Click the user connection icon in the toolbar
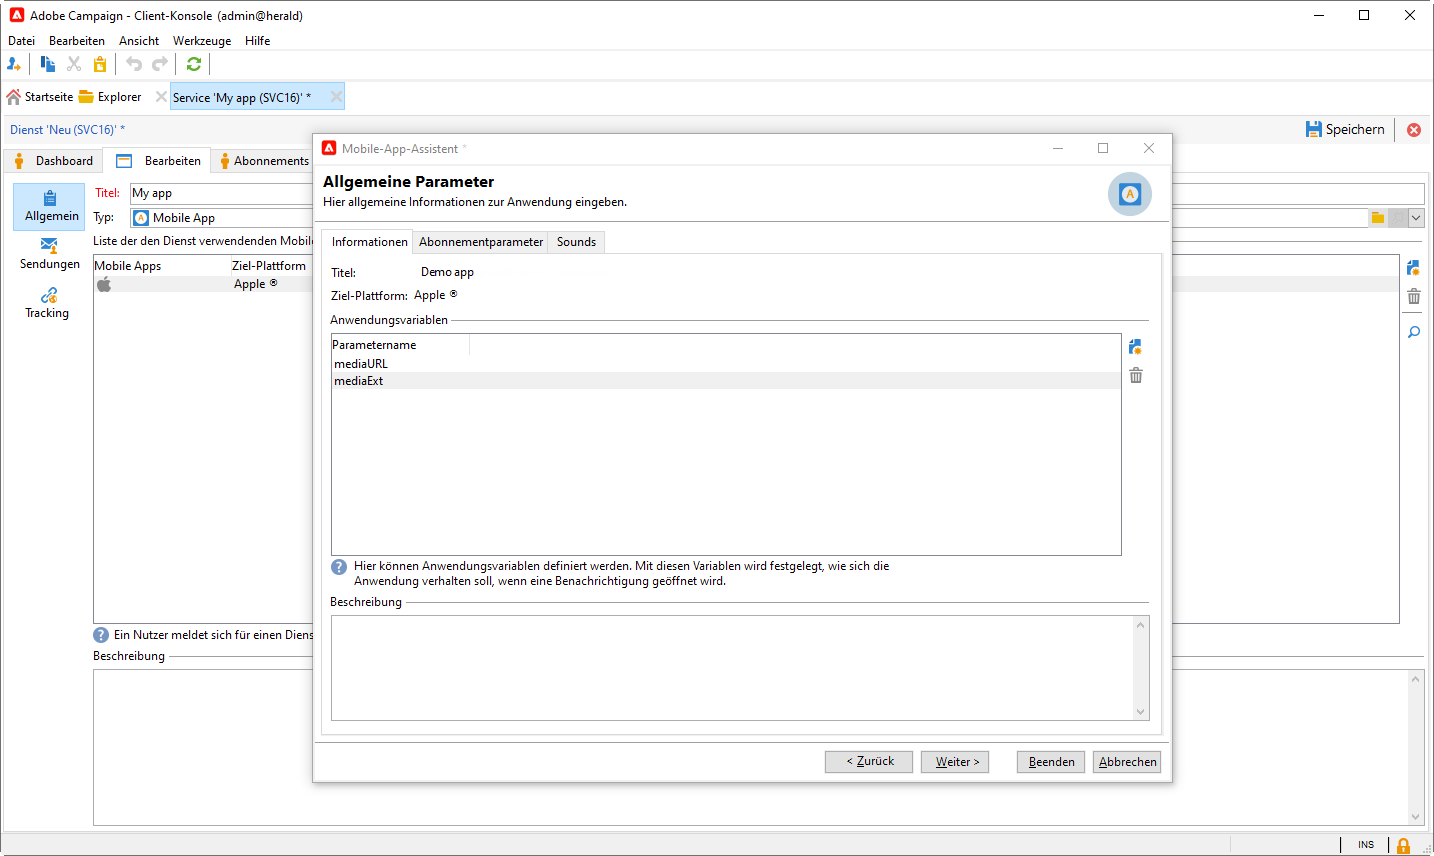The height and width of the screenshot is (856, 1434). [x=14, y=64]
